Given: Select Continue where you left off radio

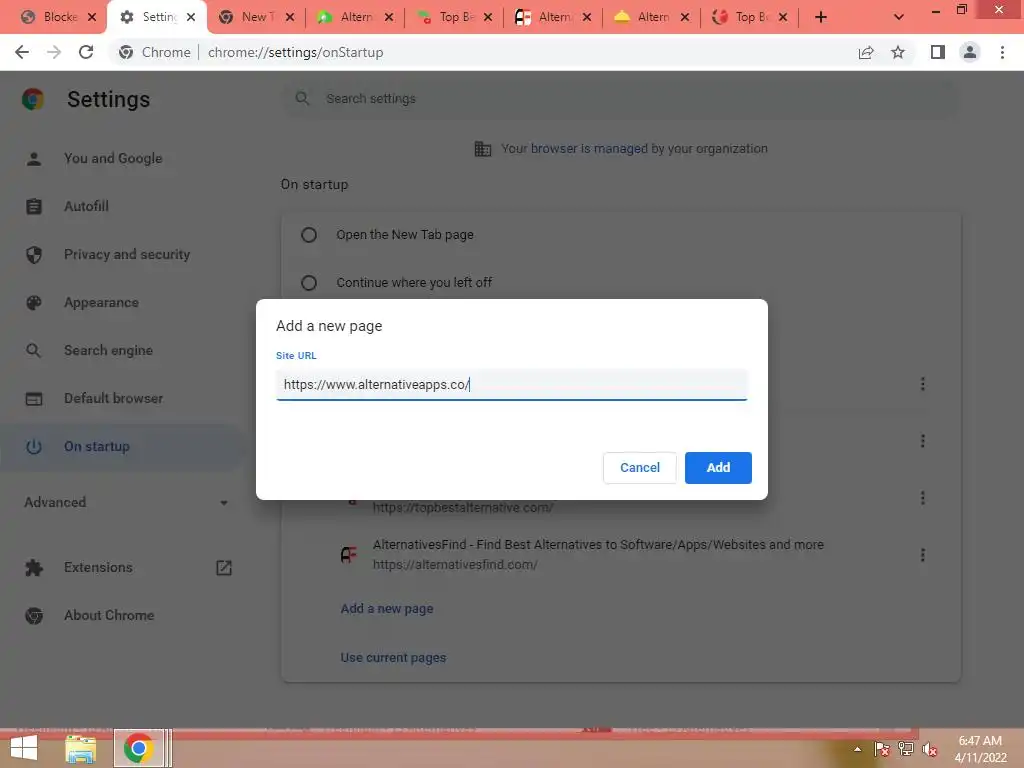Looking at the screenshot, I should click(309, 283).
